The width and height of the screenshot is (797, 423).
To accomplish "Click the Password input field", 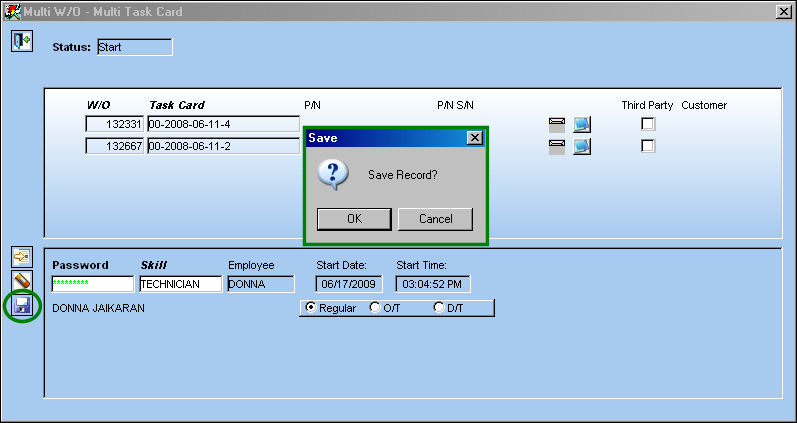I will click(x=93, y=284).
